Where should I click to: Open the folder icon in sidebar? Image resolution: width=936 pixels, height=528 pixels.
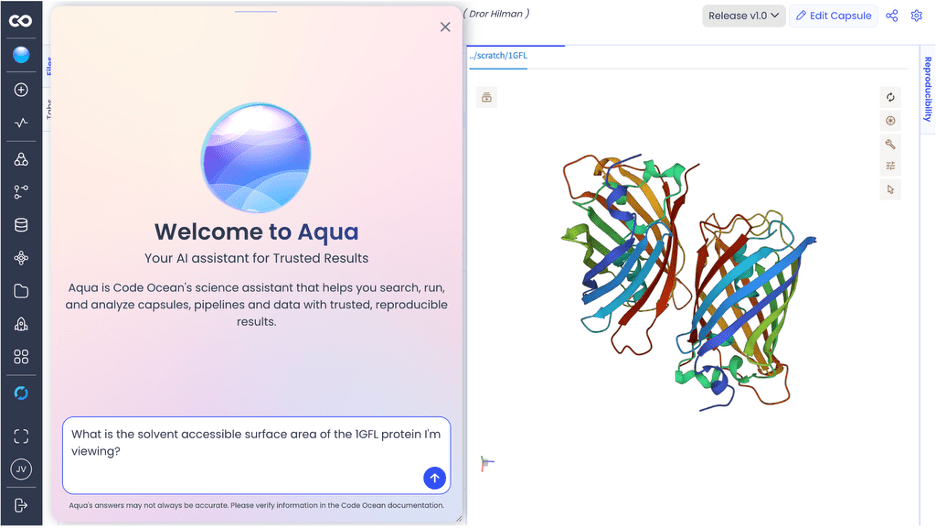21,292
